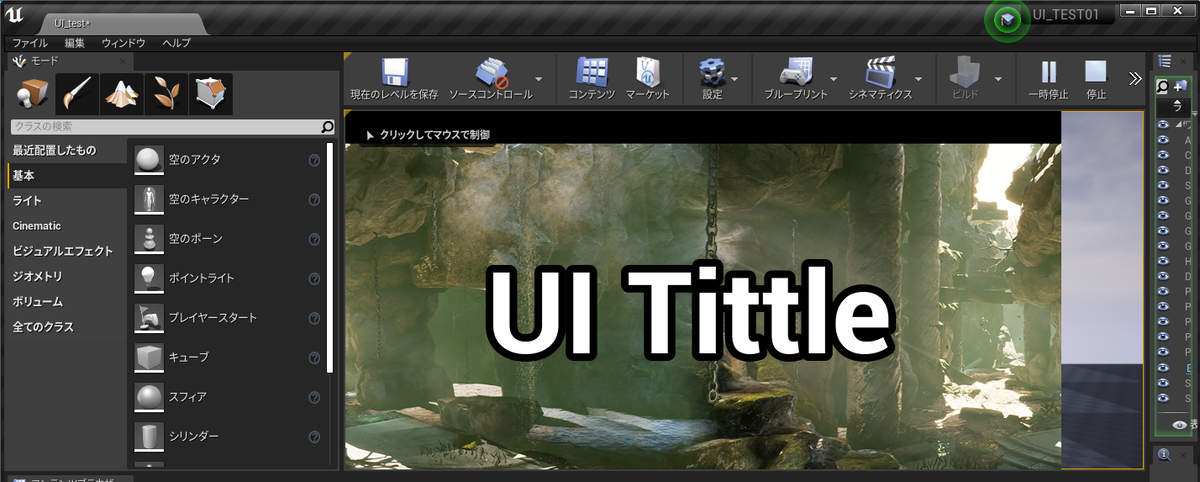Expand the toolbar overflow double chevron
Screen dimensions: 1200x482
pos(1134,78)
